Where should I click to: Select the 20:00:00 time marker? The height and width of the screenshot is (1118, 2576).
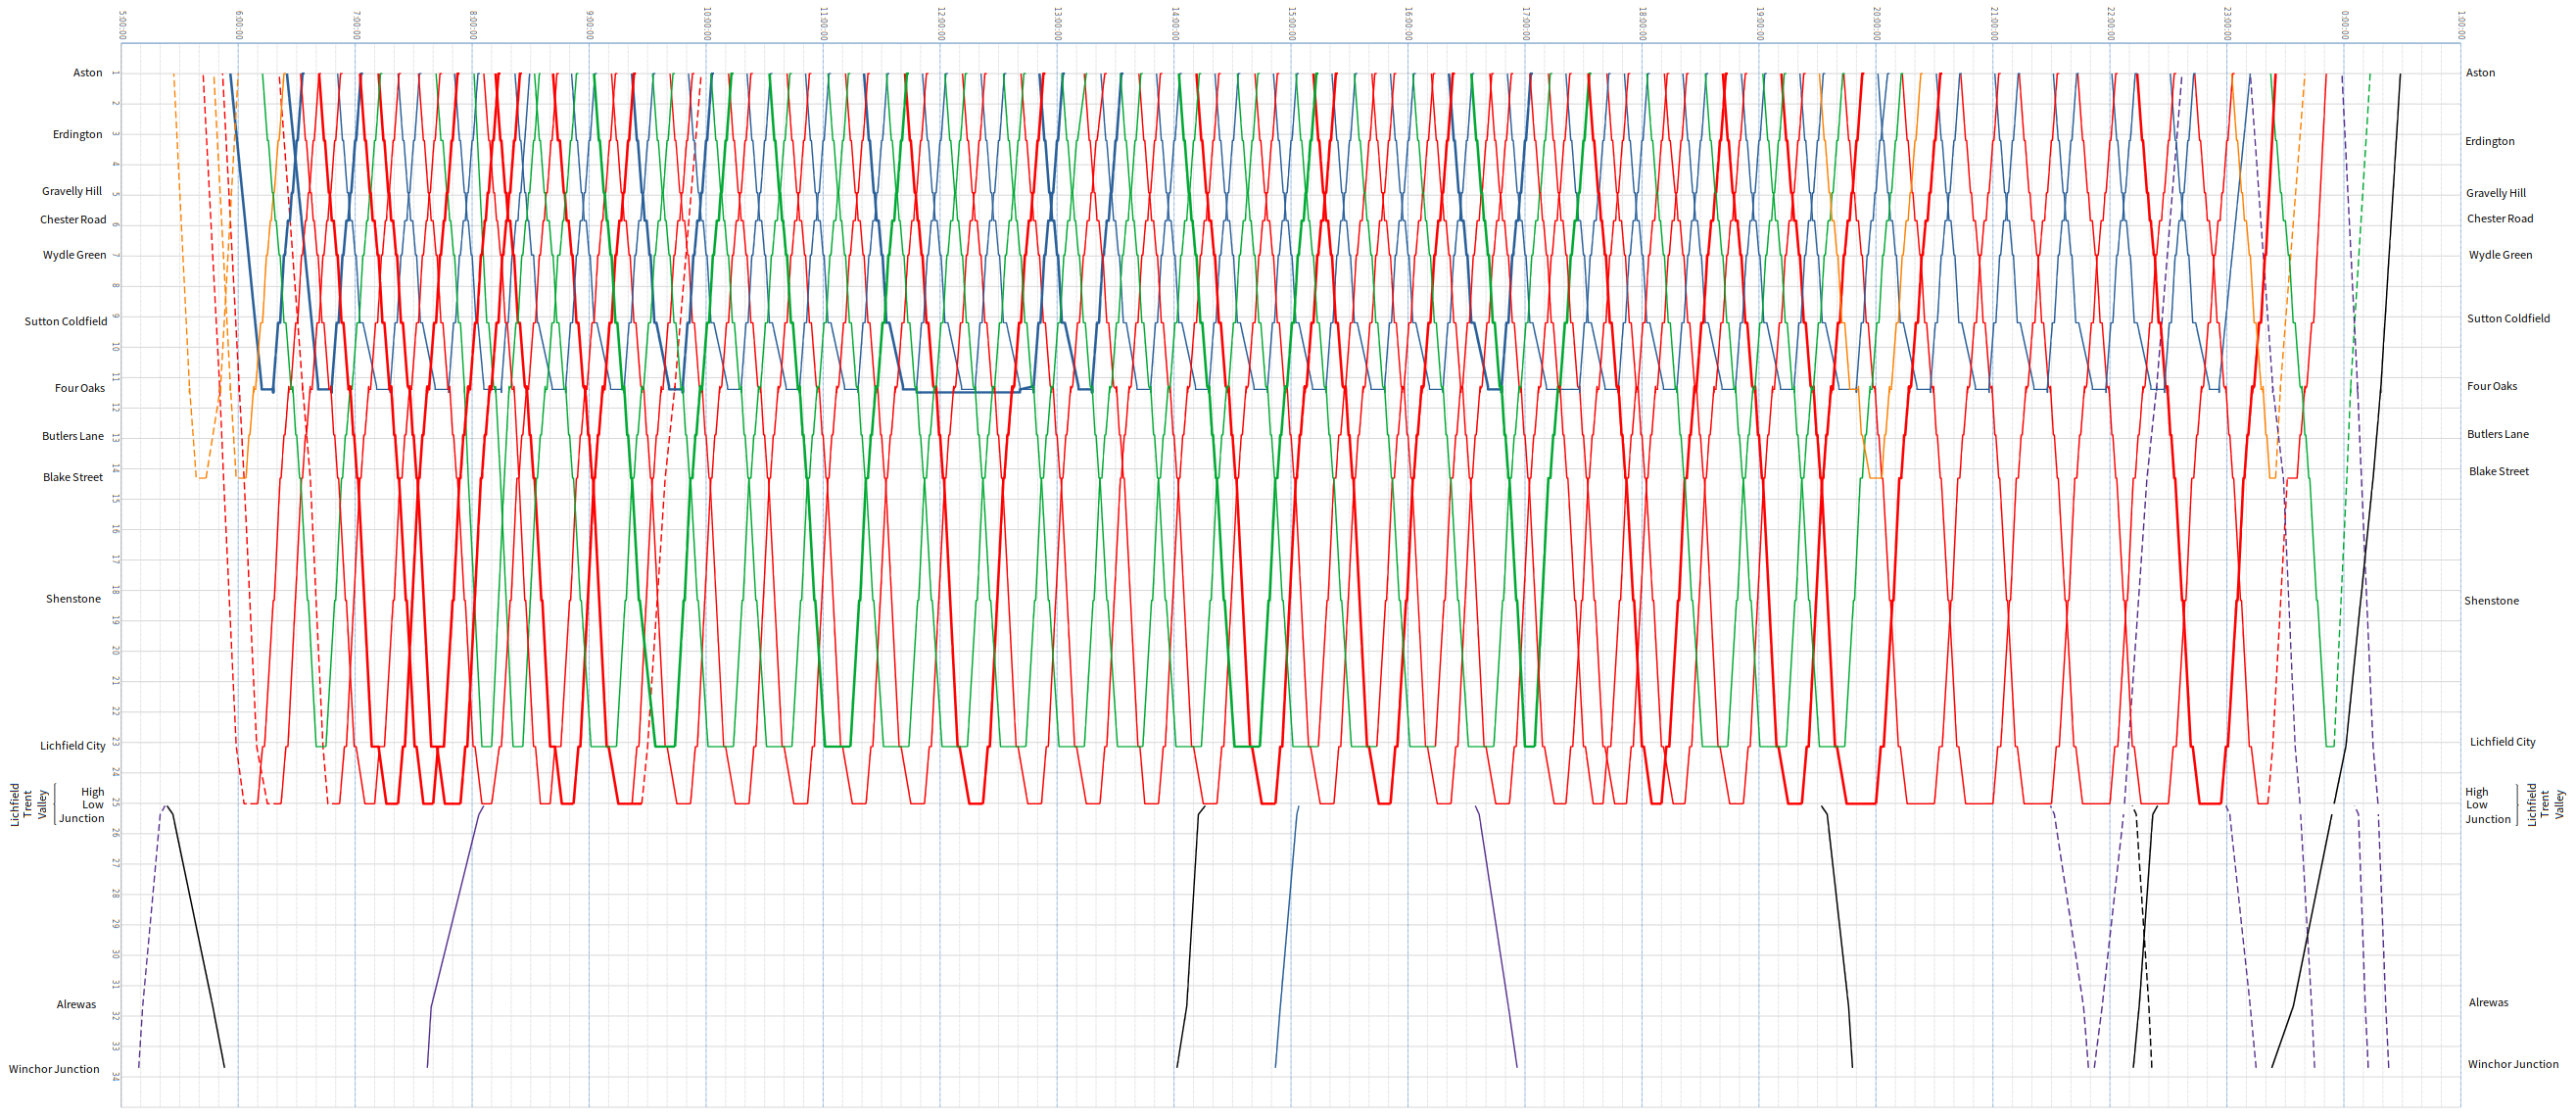(1877, 24)
